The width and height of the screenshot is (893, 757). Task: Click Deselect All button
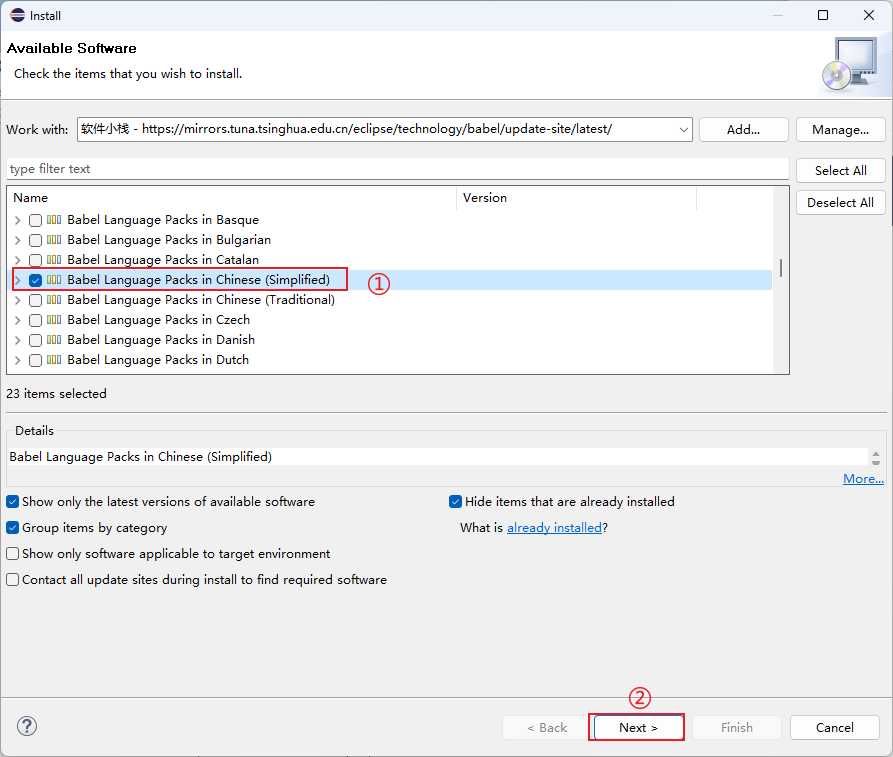[x=840, y=203]
